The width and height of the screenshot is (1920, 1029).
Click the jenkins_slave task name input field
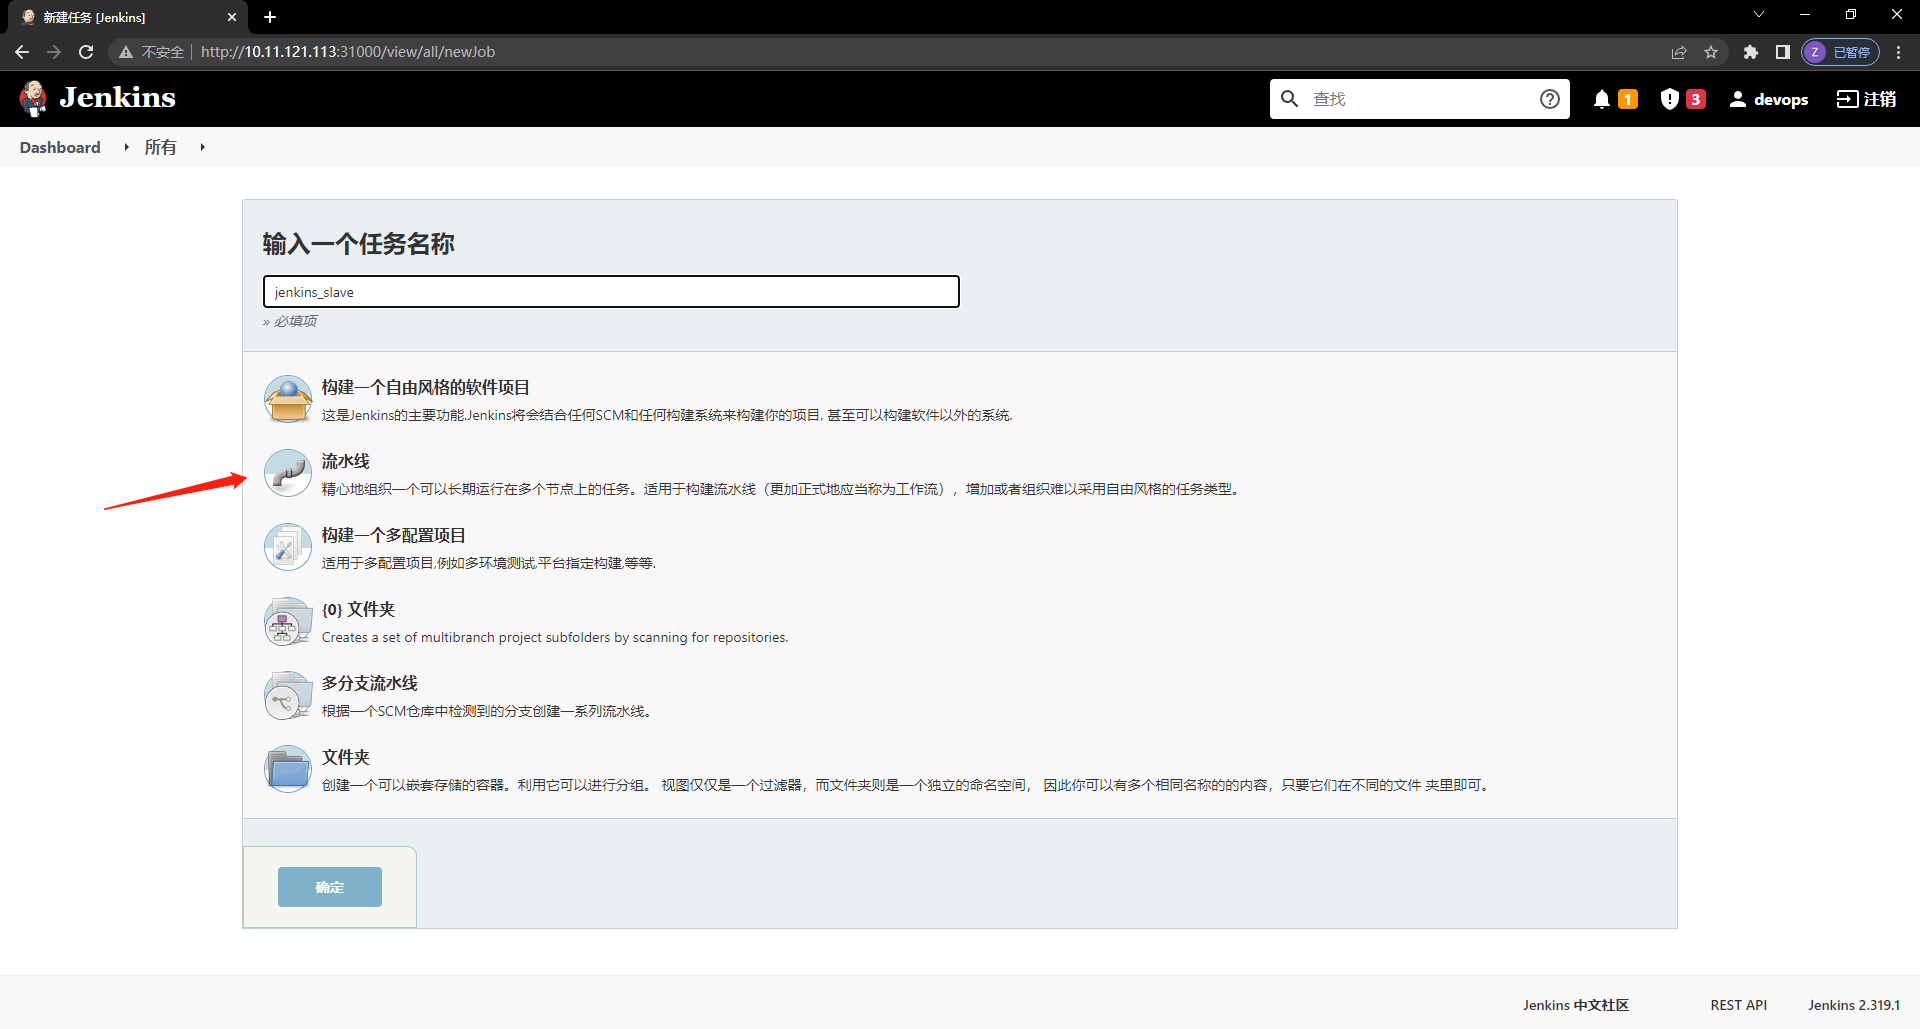[610, 291]
